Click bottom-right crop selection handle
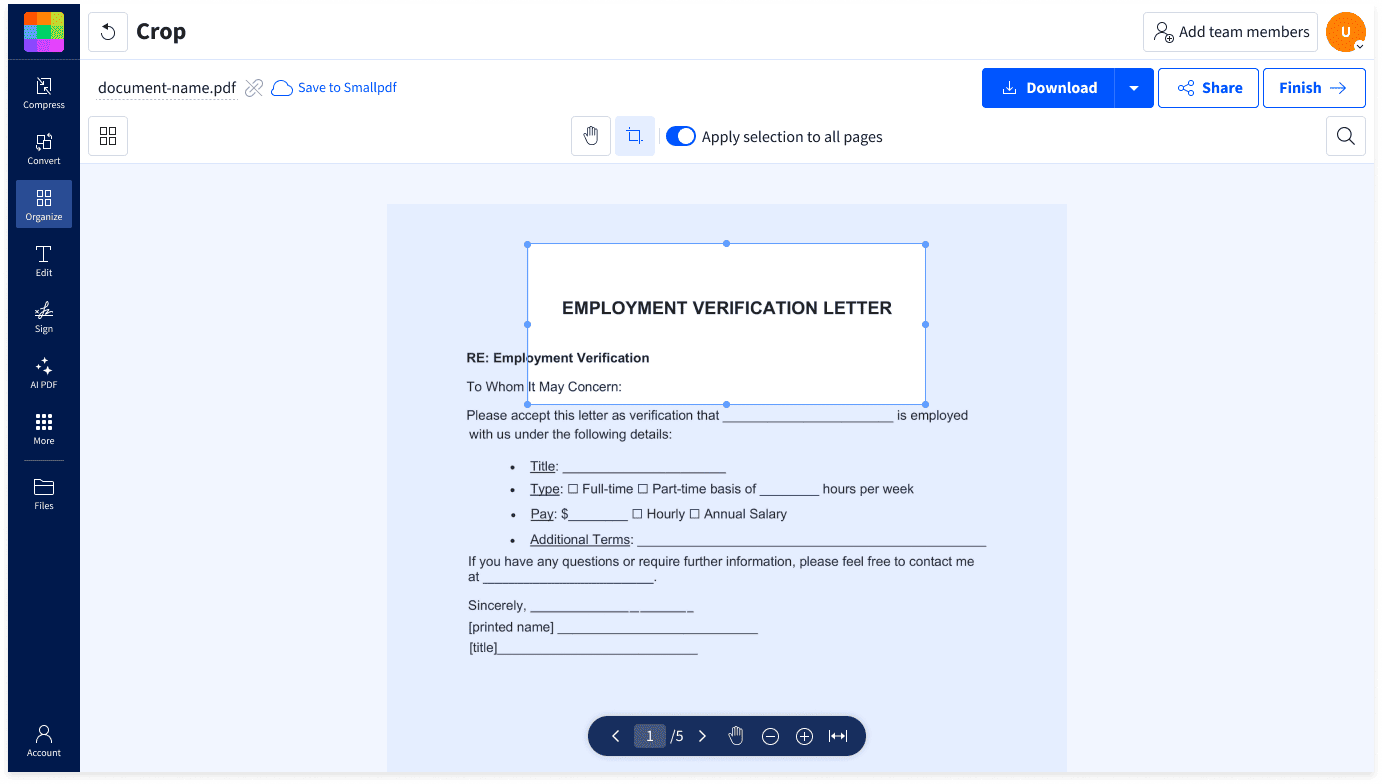1382x784 pixels. [925, 404]
